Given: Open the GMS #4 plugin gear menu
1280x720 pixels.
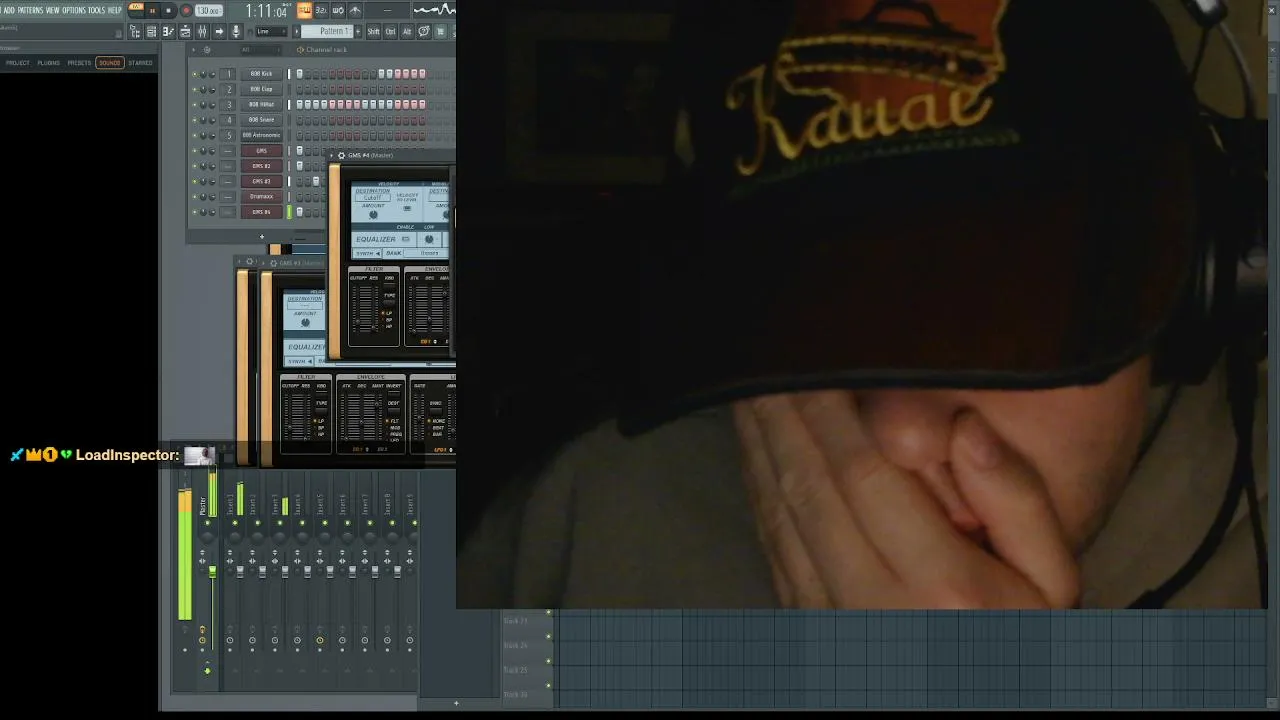Looking at the screenshot, I should point(341,156).
